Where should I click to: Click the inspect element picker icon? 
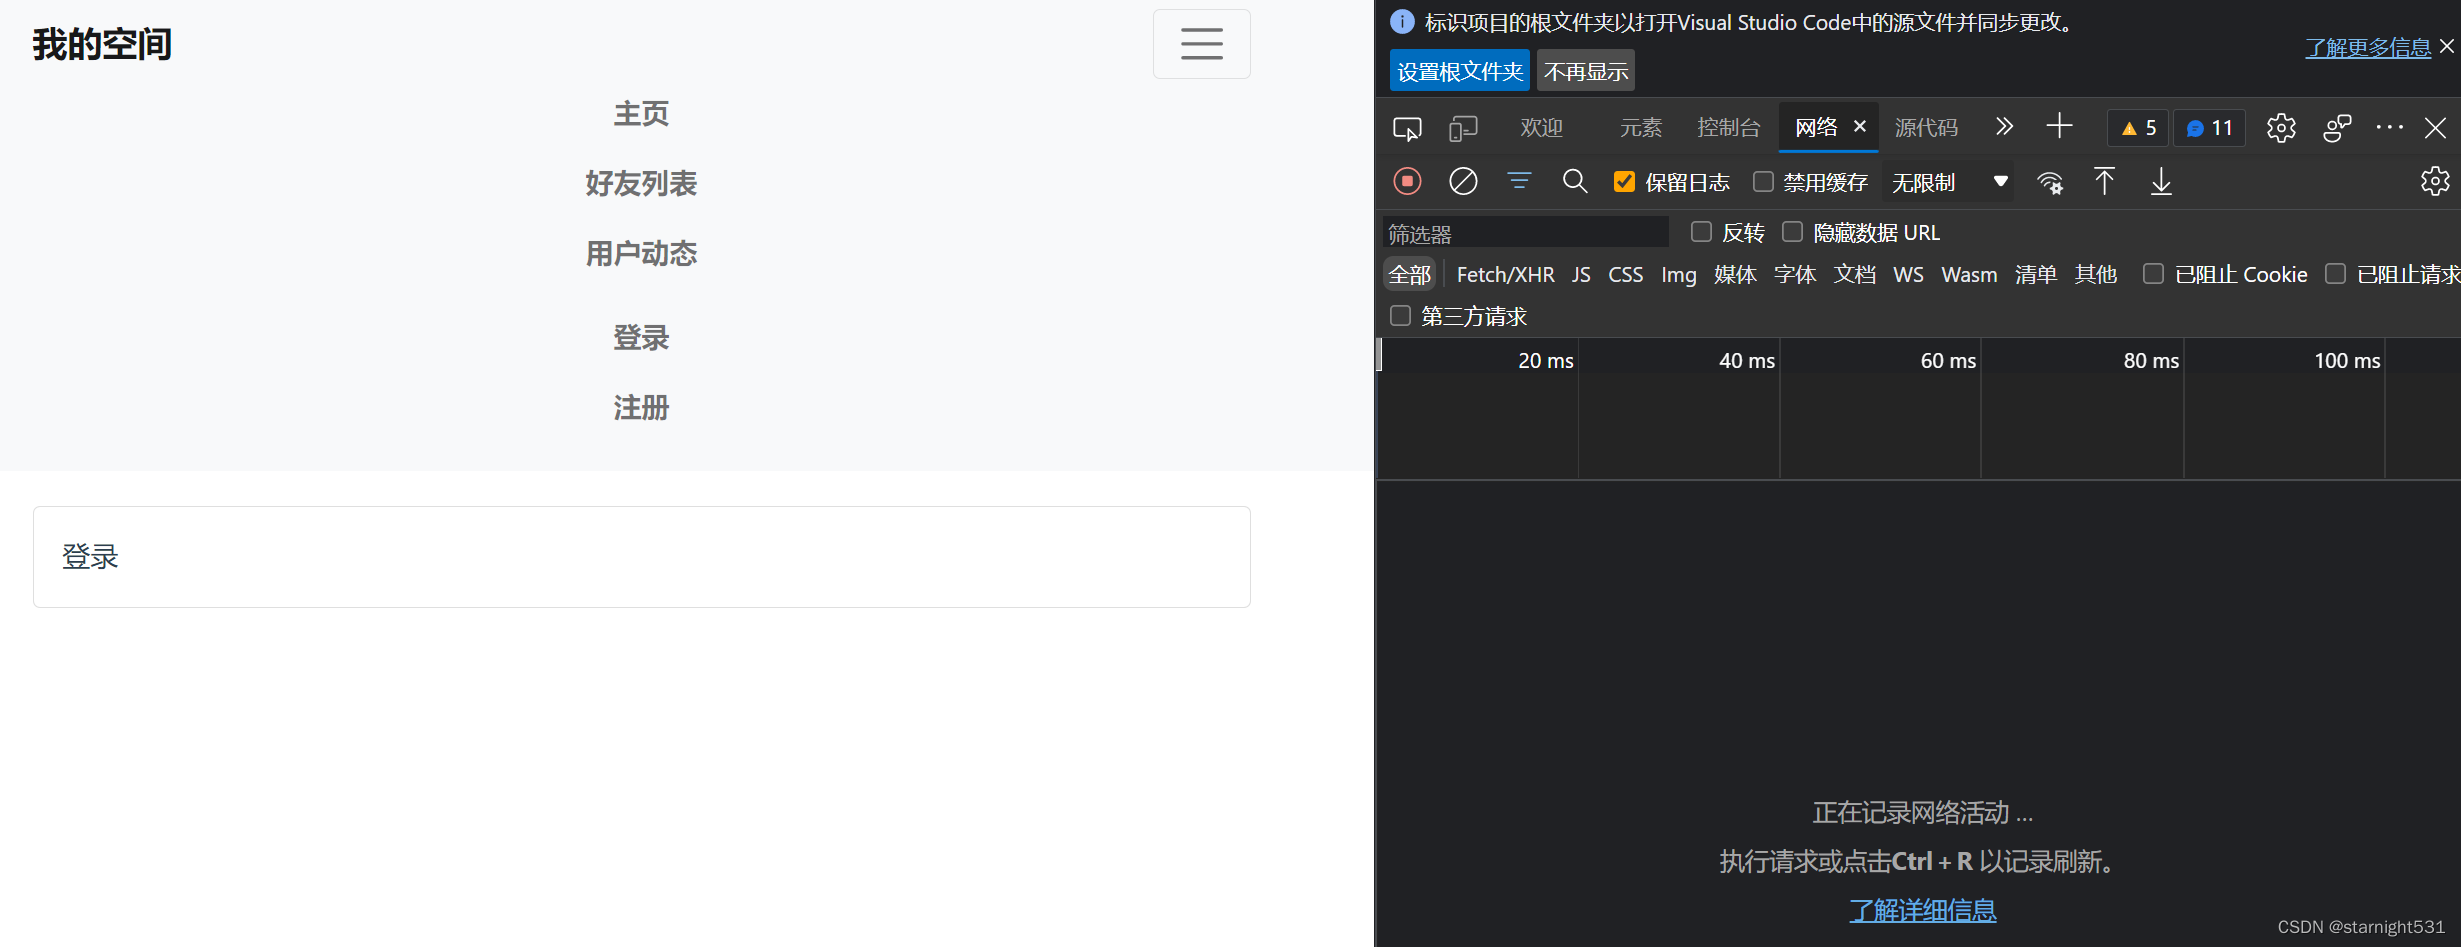pos(1407,128)
